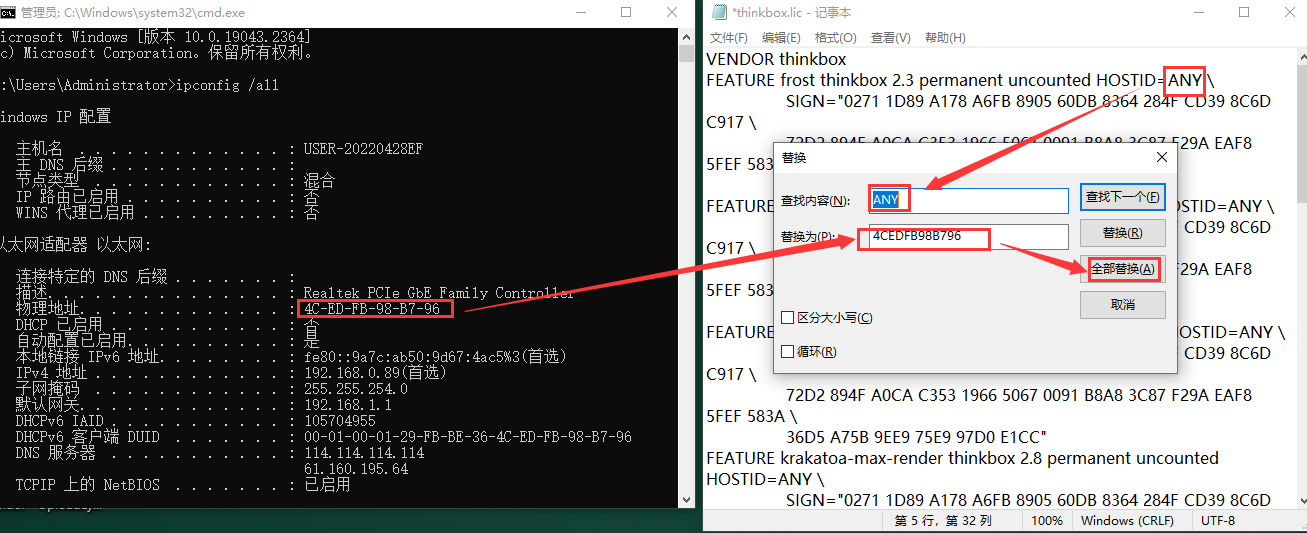
Task: Click default gateway 192.168.1.1 value
Action: (347, 405)
